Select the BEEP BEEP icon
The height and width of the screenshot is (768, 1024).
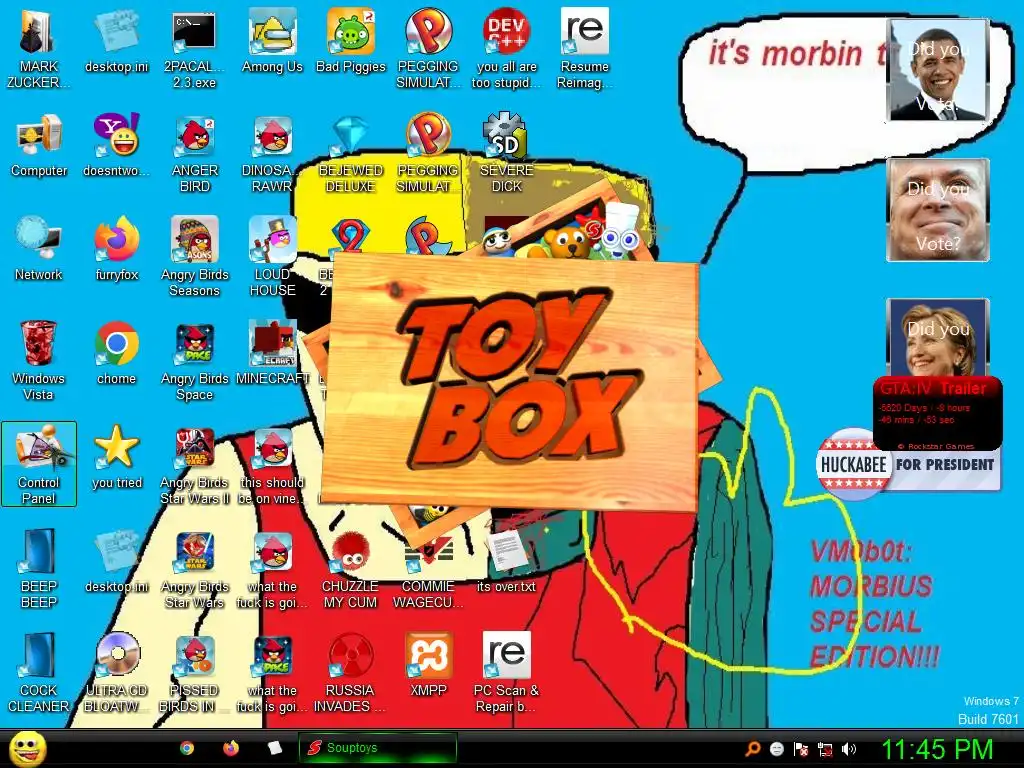[x=39, y=568]
